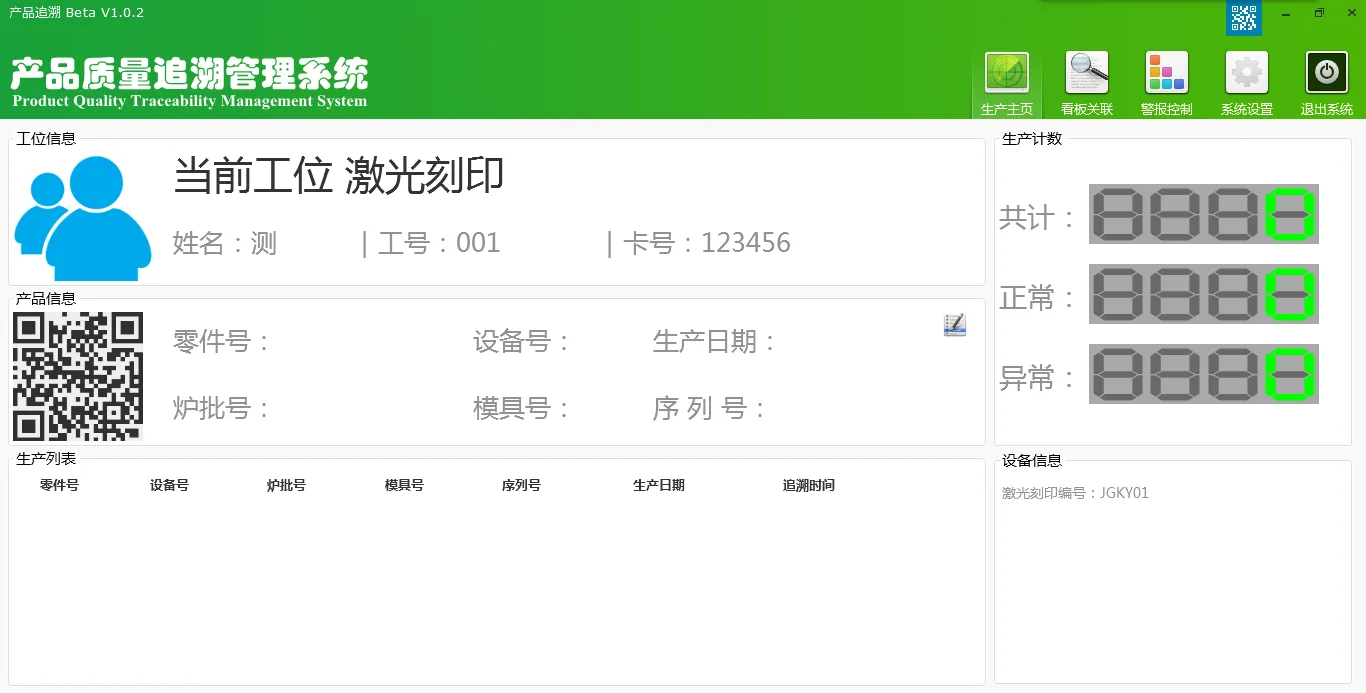Open the 生产主页 production home icon

tap(1006, 74)
